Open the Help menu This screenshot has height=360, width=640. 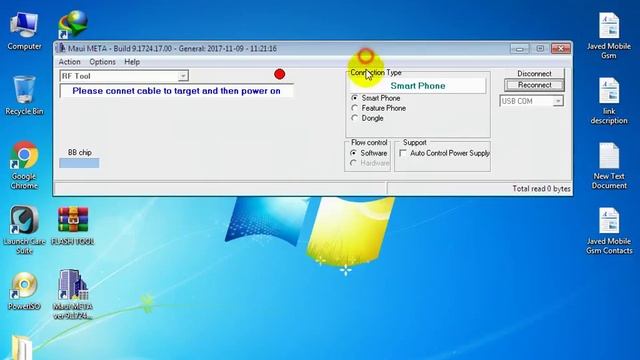132,62
